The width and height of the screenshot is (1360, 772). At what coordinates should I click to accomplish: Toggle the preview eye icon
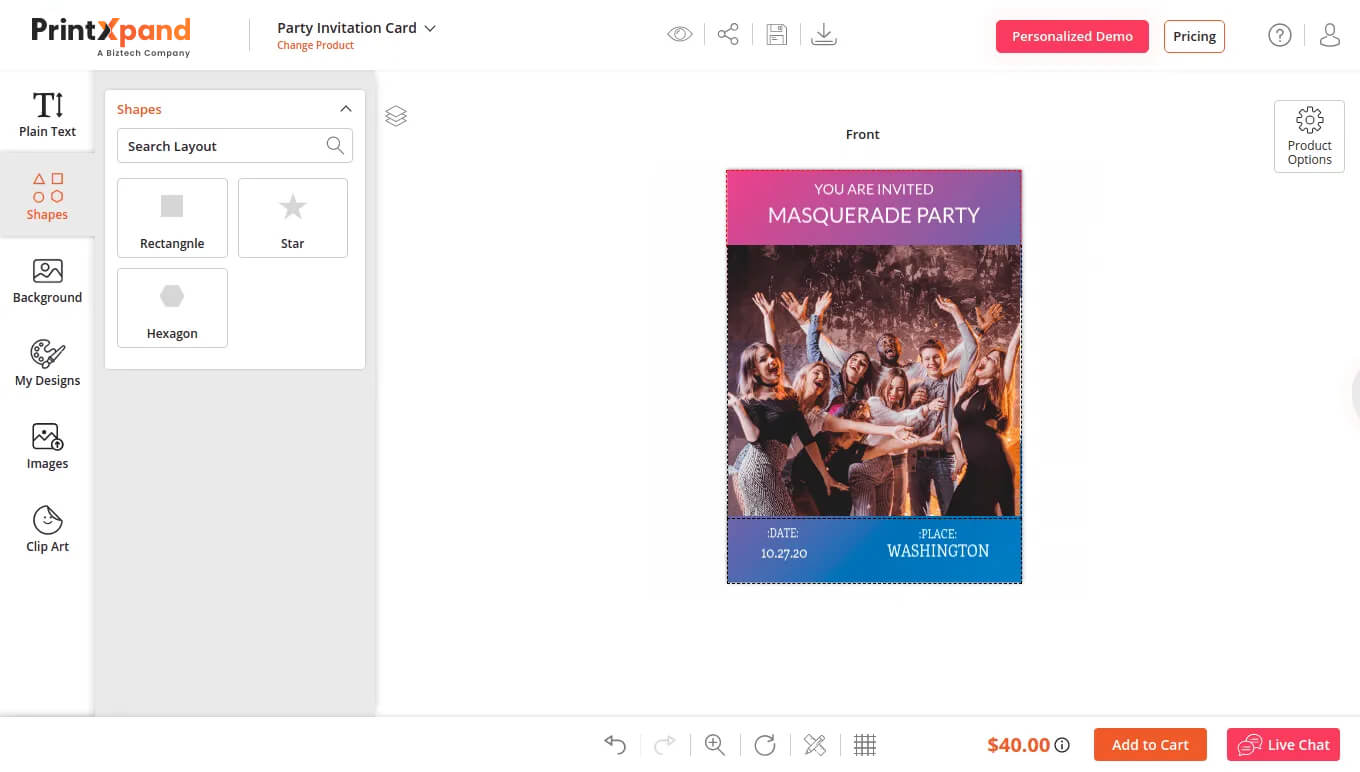point(680,35)
